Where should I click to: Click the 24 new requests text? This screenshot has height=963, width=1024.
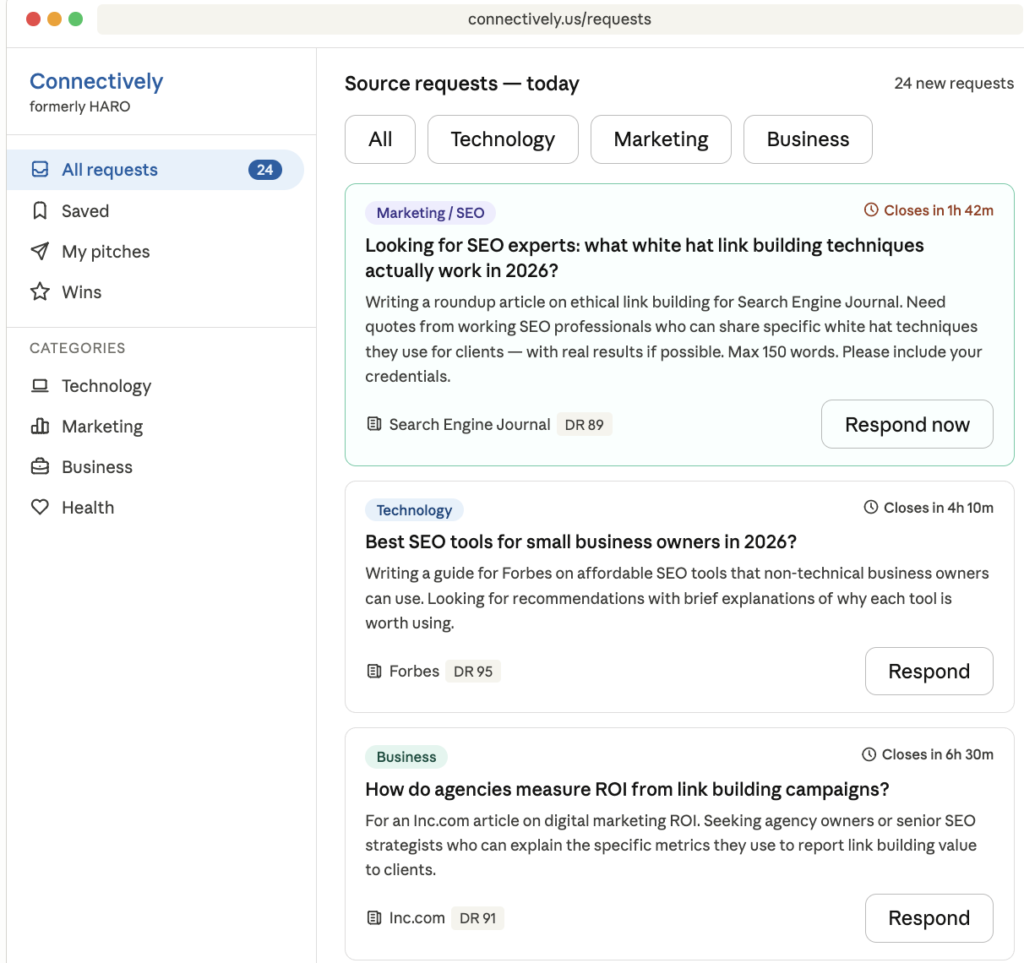click(953, 84)
